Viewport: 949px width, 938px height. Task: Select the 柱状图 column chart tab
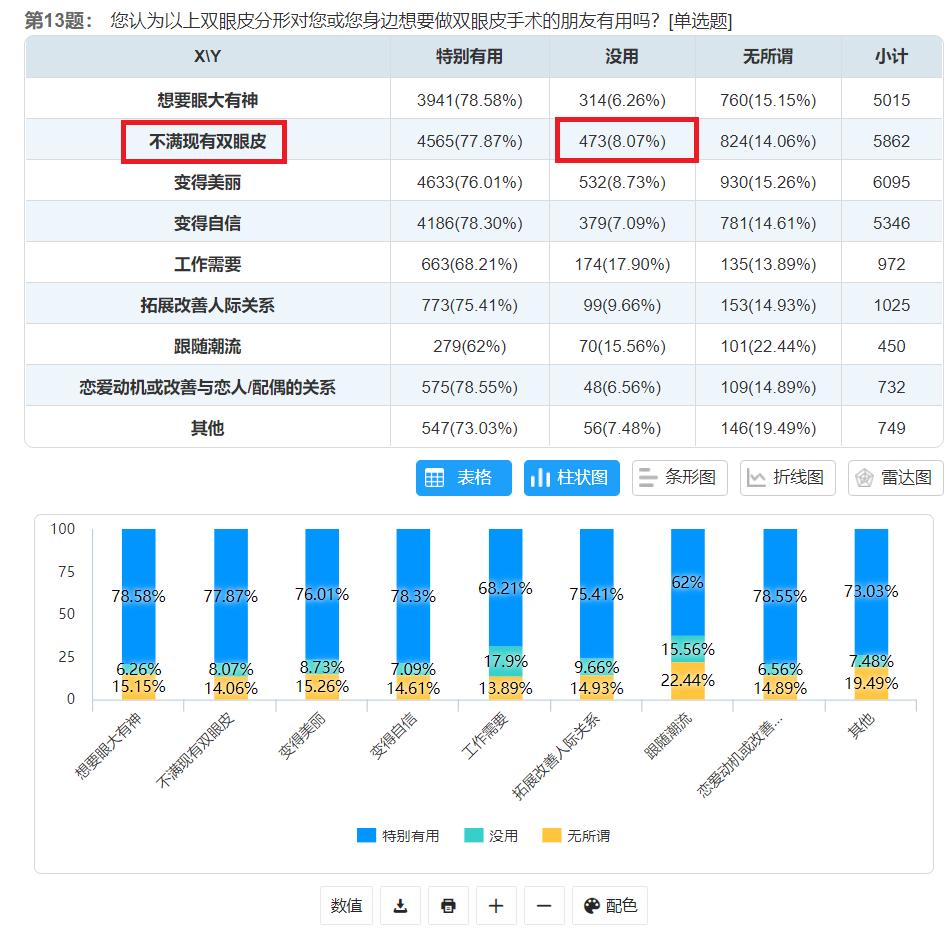click(571, 477)
